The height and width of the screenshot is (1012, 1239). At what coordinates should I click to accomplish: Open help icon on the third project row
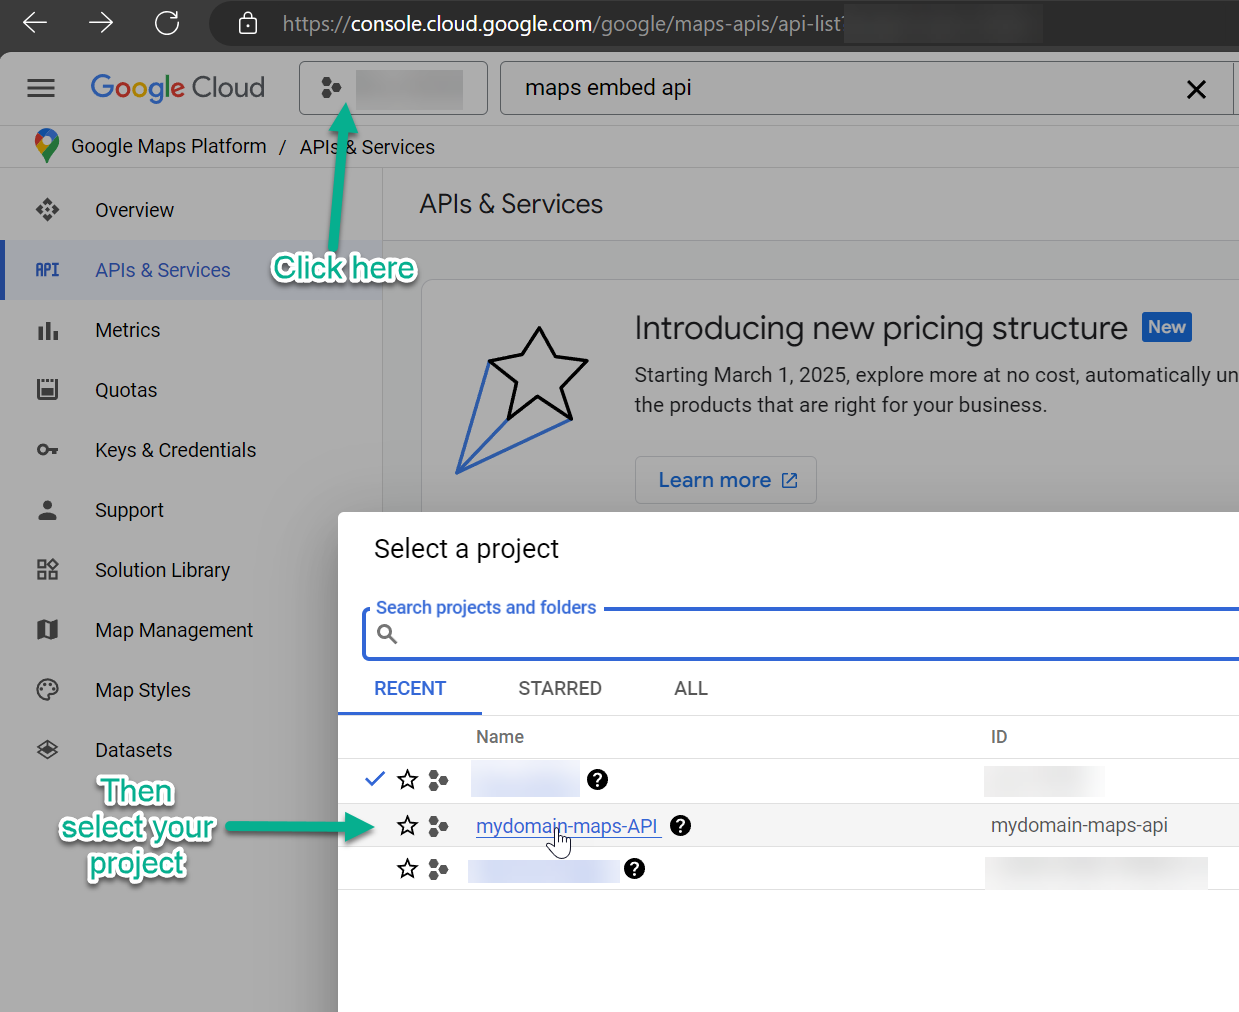click(634, 869)
